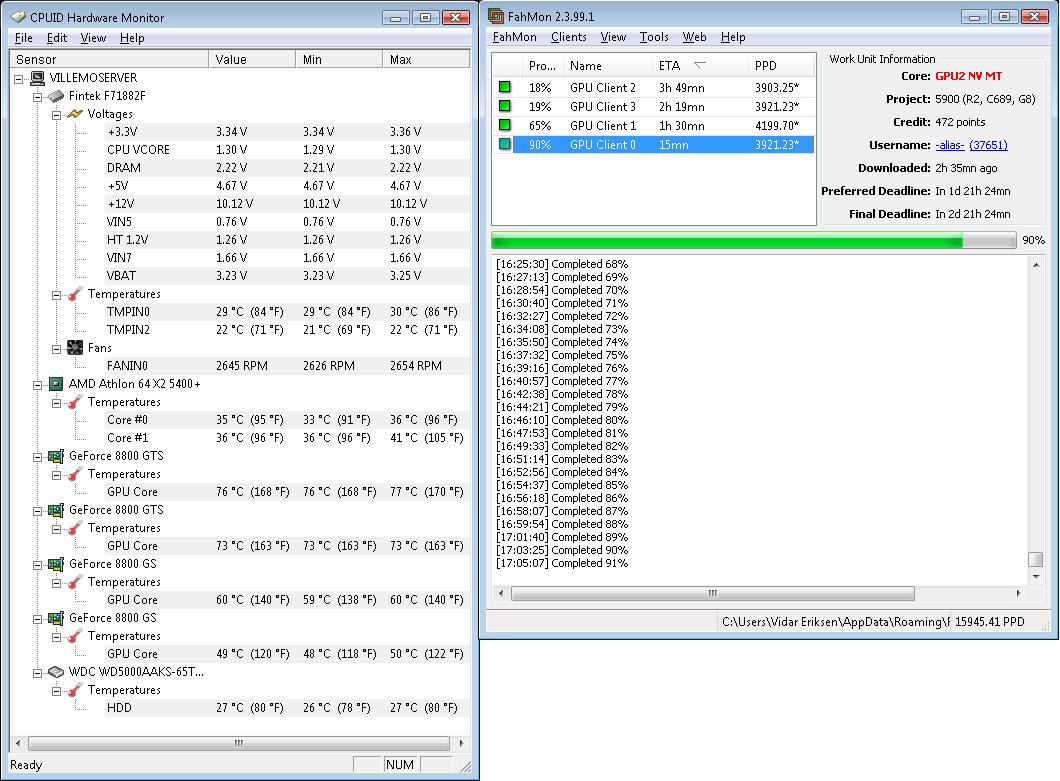The width and height of the screenshot is (1060, 781).
Task: Select the GPU Client 1 row
Action: click(x=652, y=125)
